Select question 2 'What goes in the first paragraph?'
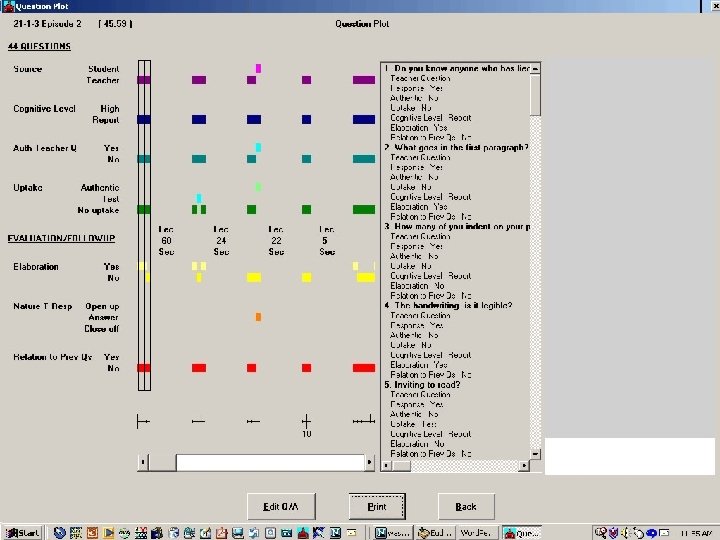This screenshot has height=540, width=720. pyautogui.click(x=456, y=147)
